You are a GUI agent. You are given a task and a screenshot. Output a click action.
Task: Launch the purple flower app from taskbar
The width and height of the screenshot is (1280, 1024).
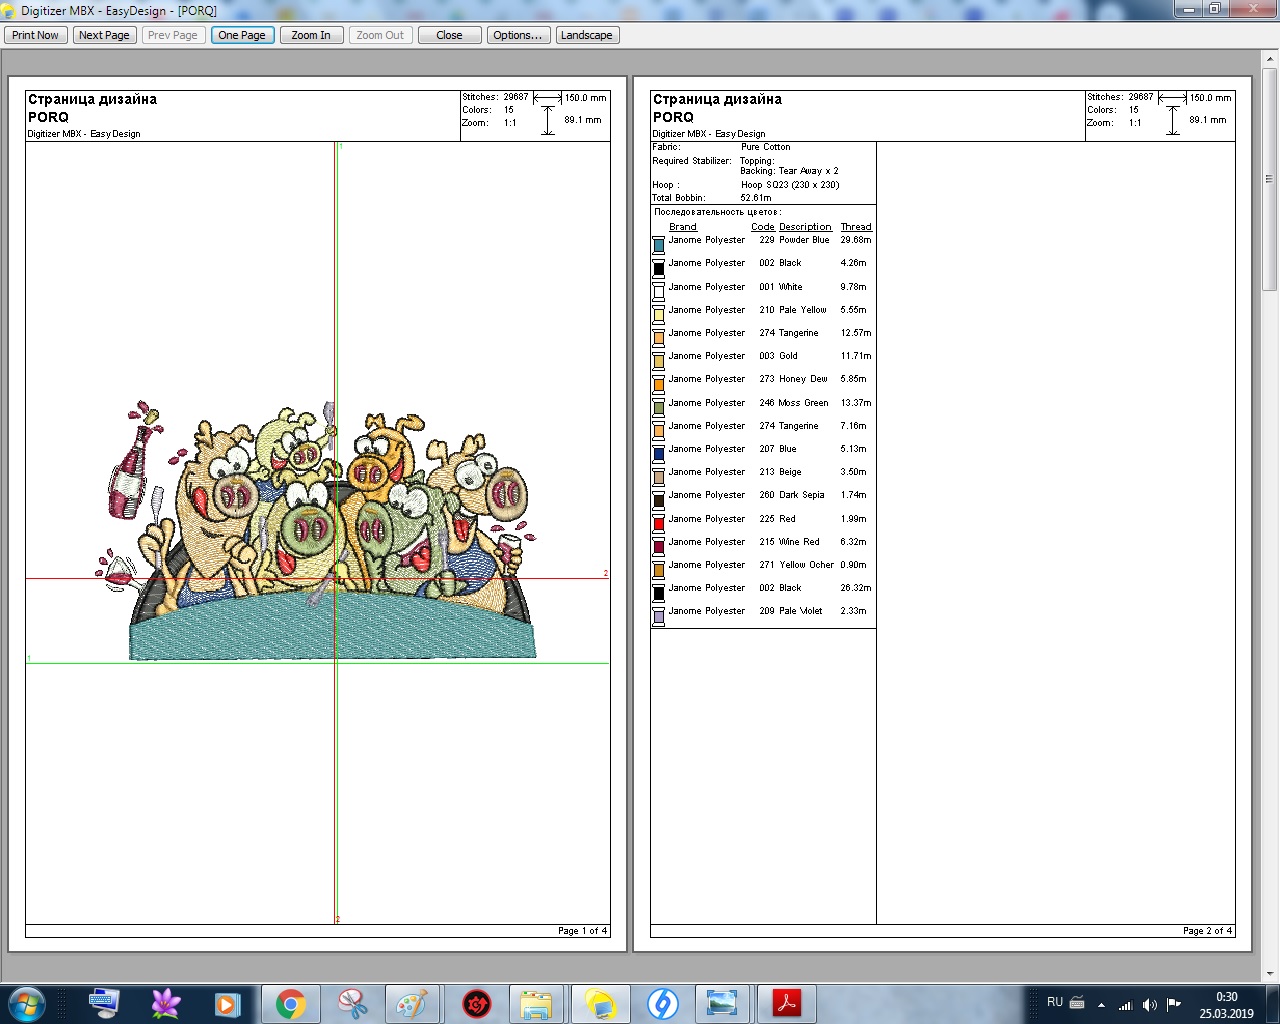(166, 1003)
